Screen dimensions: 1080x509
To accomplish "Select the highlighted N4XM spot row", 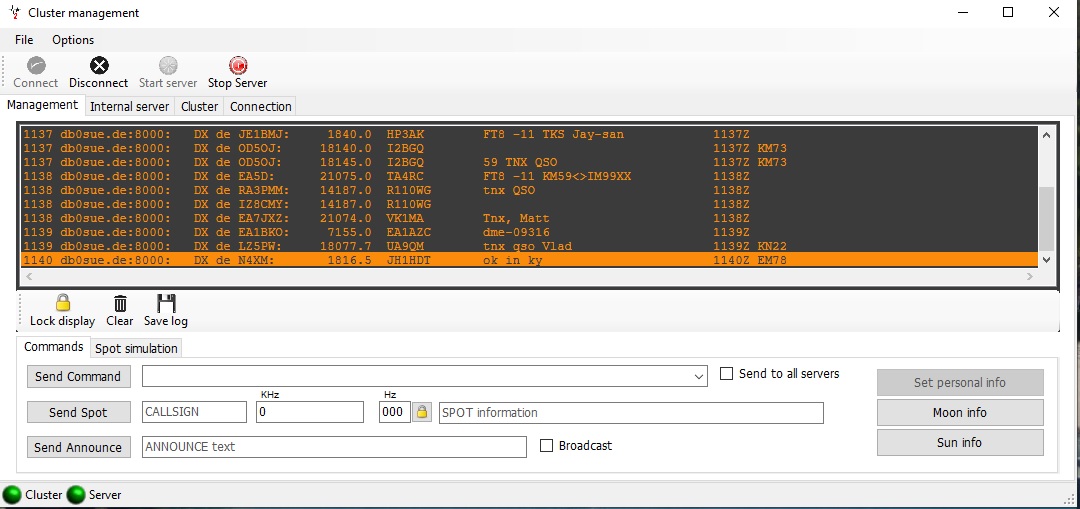I will point(529,260).
